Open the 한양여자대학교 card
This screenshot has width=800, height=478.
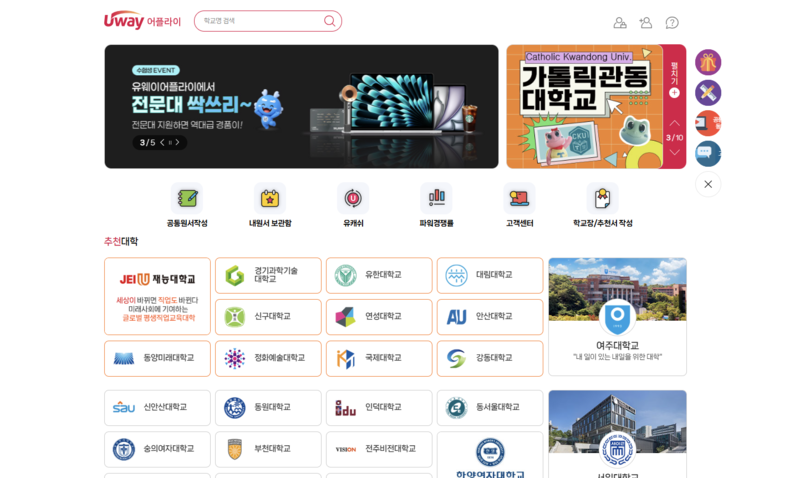coord(490,455)
